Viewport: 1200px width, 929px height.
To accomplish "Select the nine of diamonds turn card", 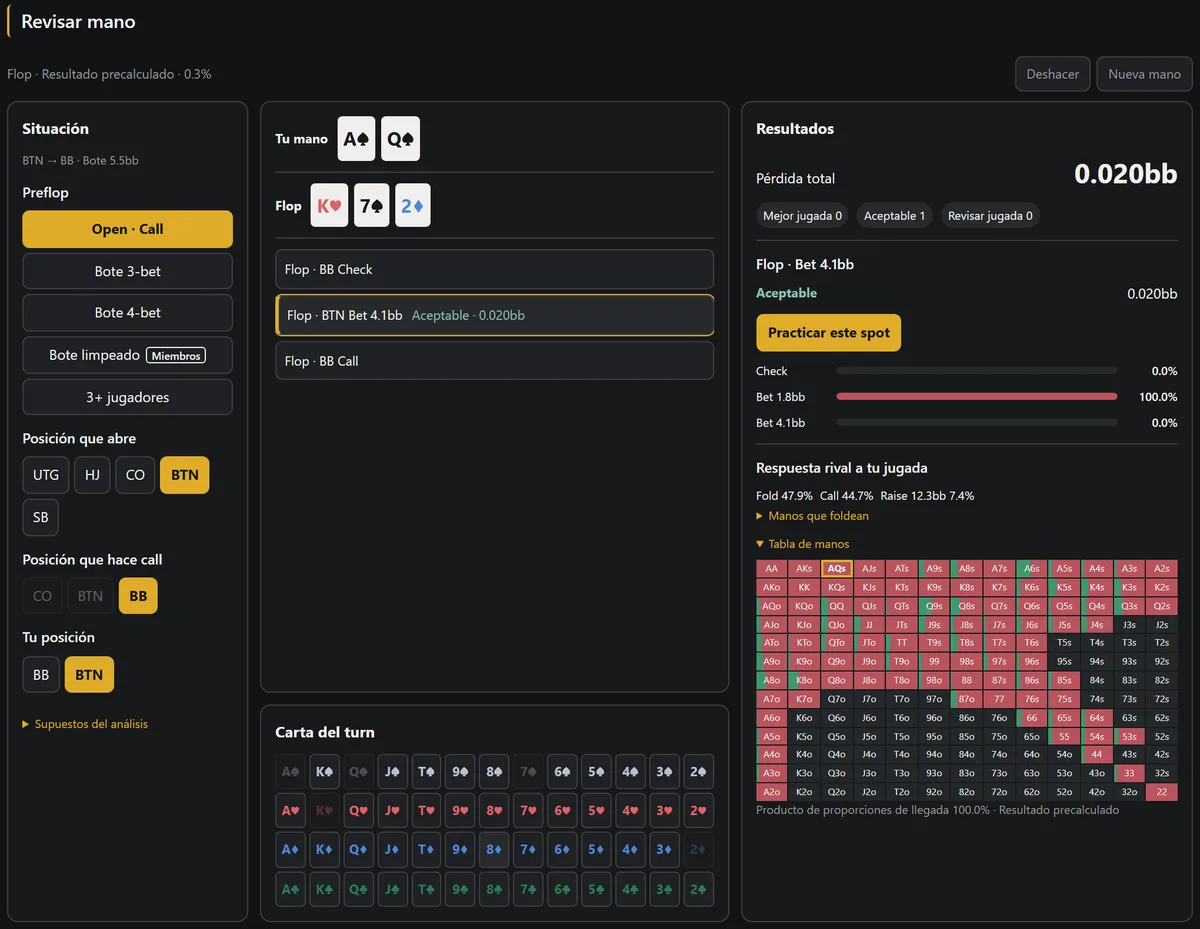I will click(460, 849).
